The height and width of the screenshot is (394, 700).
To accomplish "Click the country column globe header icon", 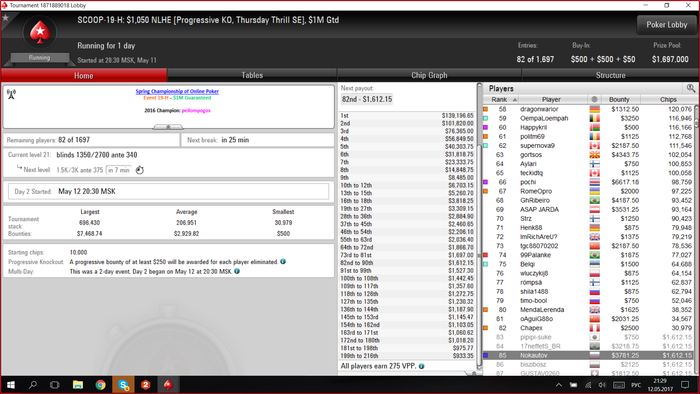I will click(594, 100).
